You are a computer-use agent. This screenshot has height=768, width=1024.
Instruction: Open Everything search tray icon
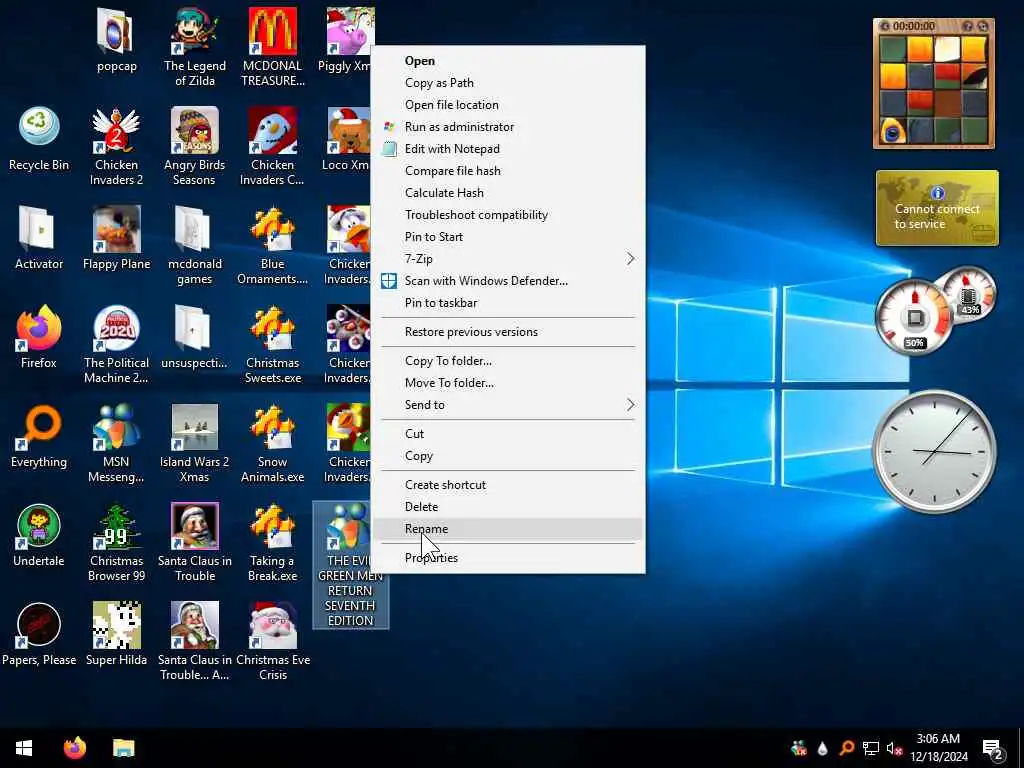[x=846, y=748]
